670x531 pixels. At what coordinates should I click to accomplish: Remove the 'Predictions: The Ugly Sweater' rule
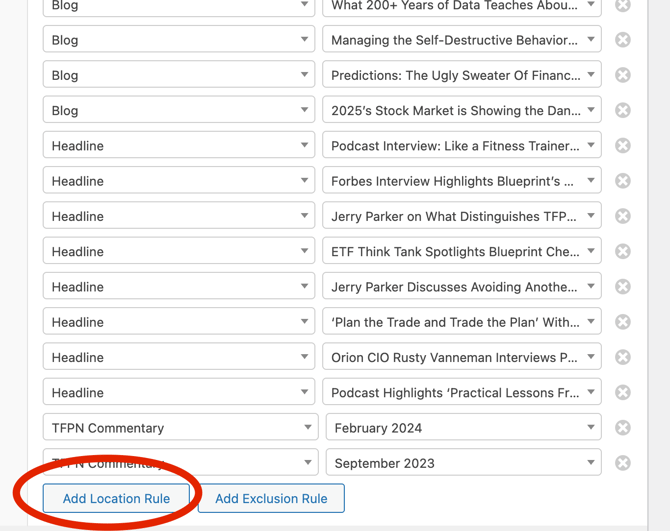pos(622,75)
